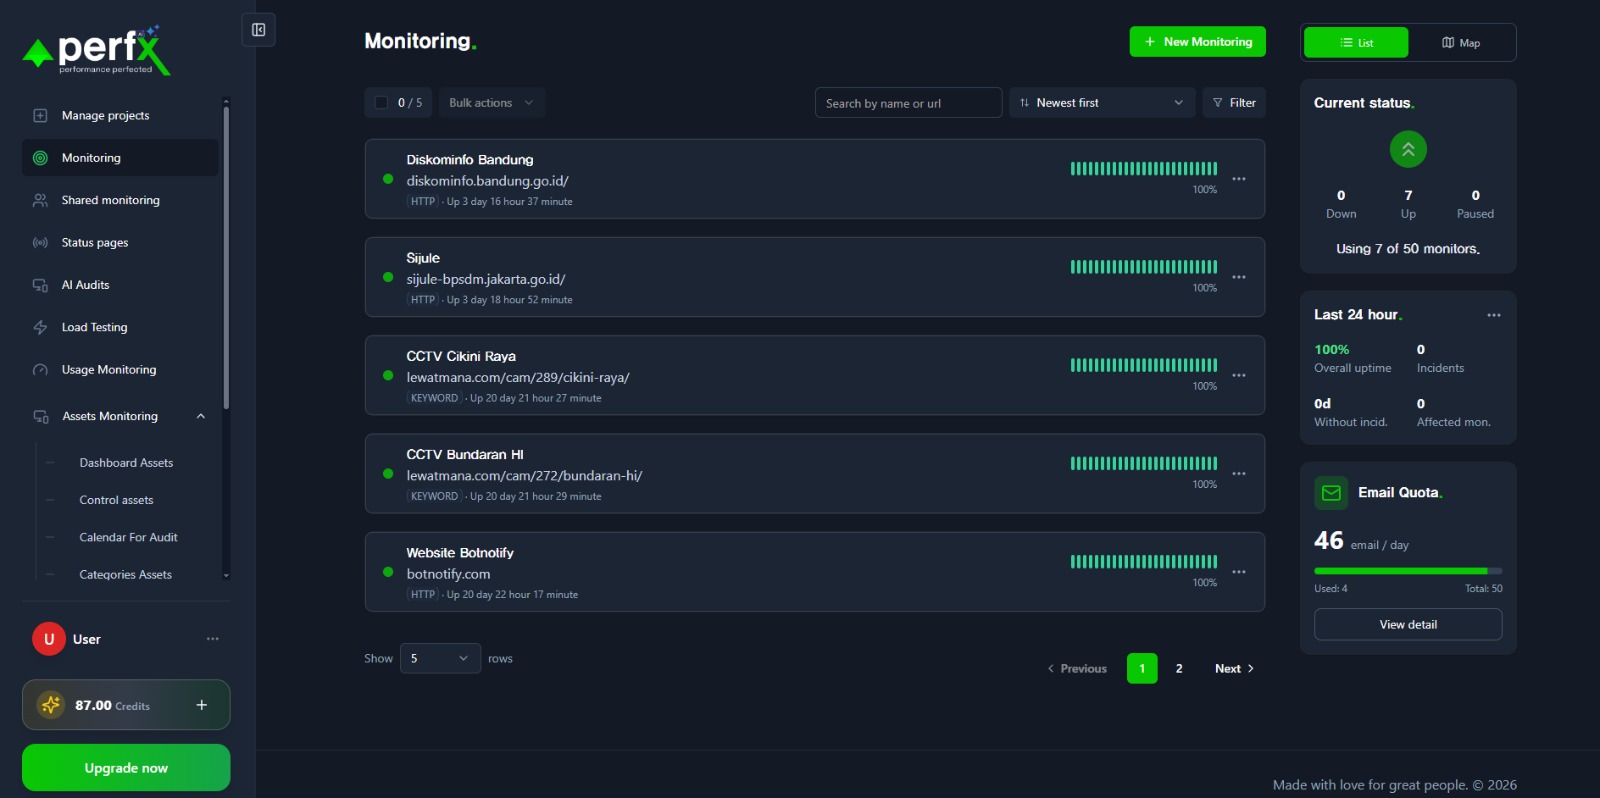Open options menu for Website Botnotify
The width and height of the screenshot is (1600, 798).
[1239, 572]
